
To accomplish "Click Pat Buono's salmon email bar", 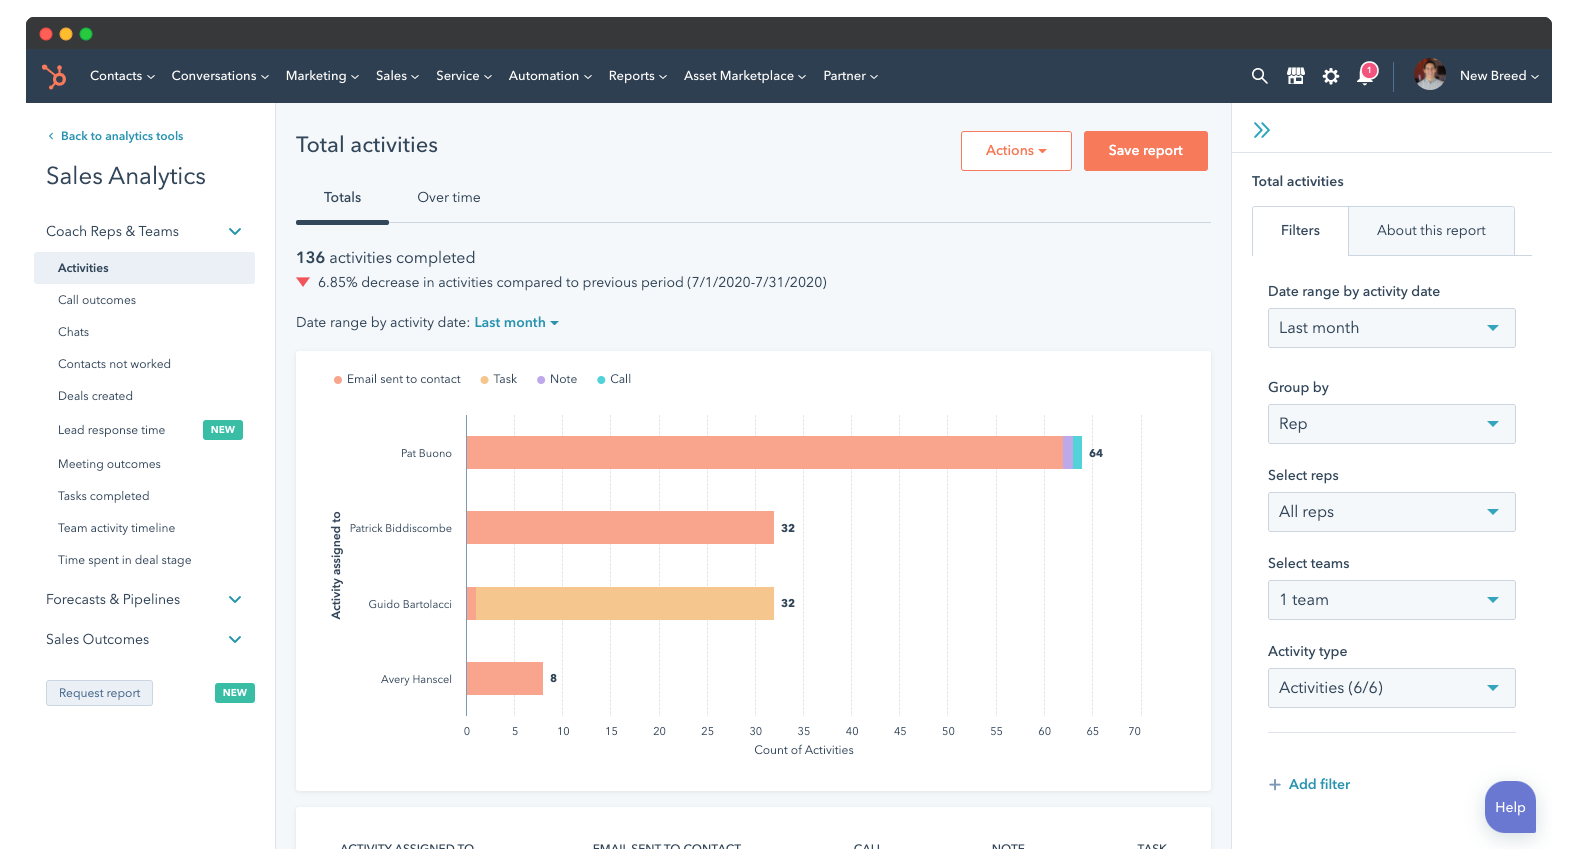I will [x=764, y=453].
